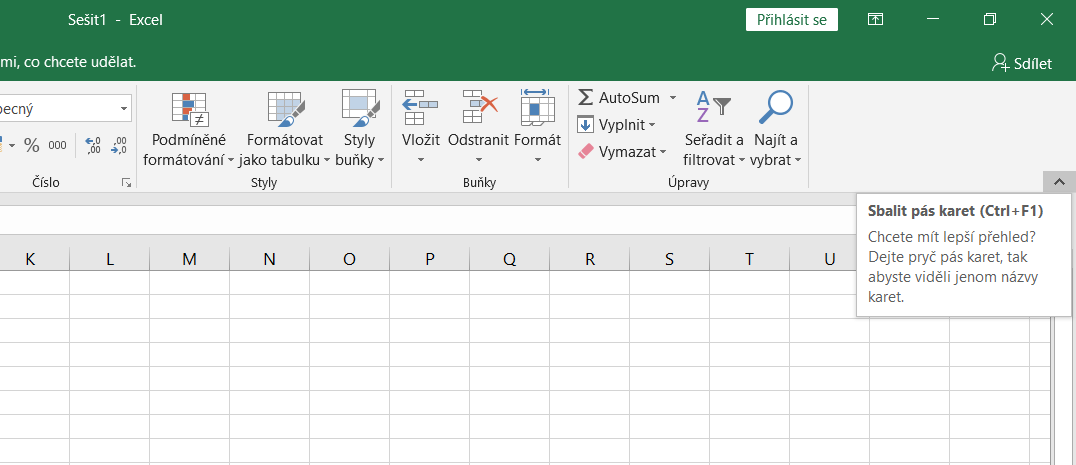
Task: Click the ribbon display options icon
Action: coord(875,20)
